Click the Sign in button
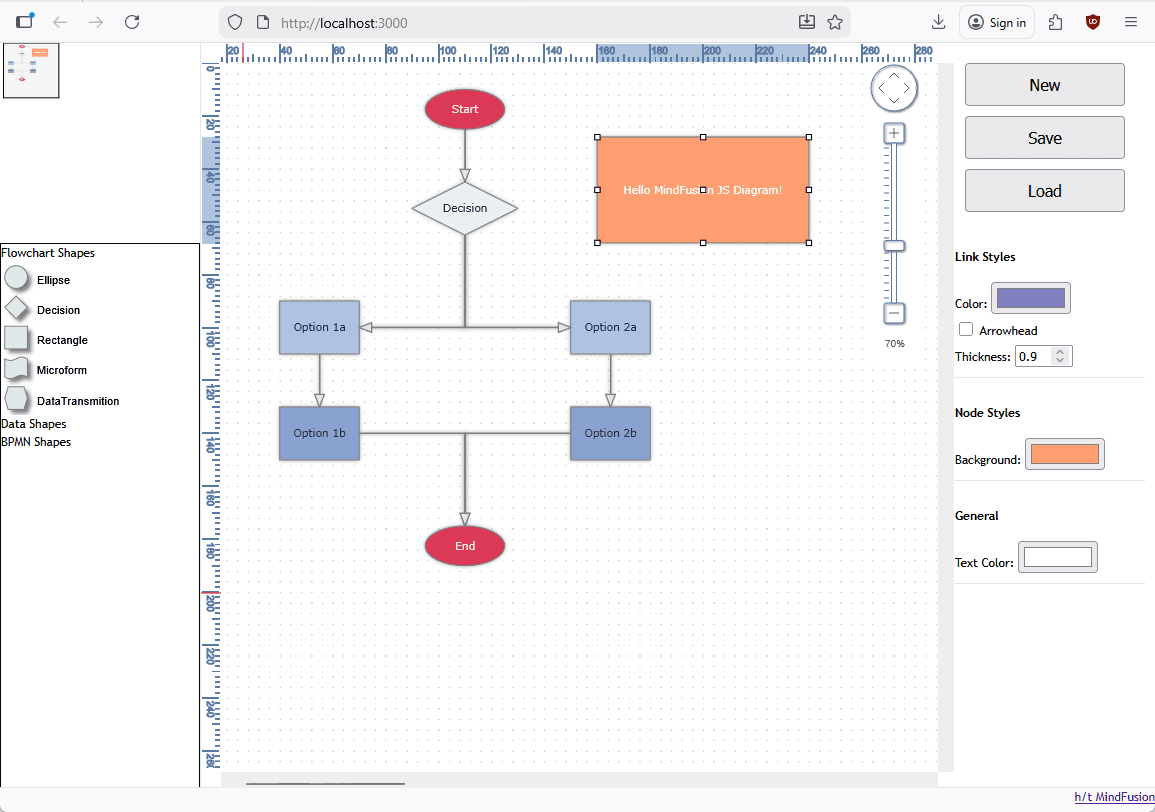1155x812 pixels. point(997,22)
